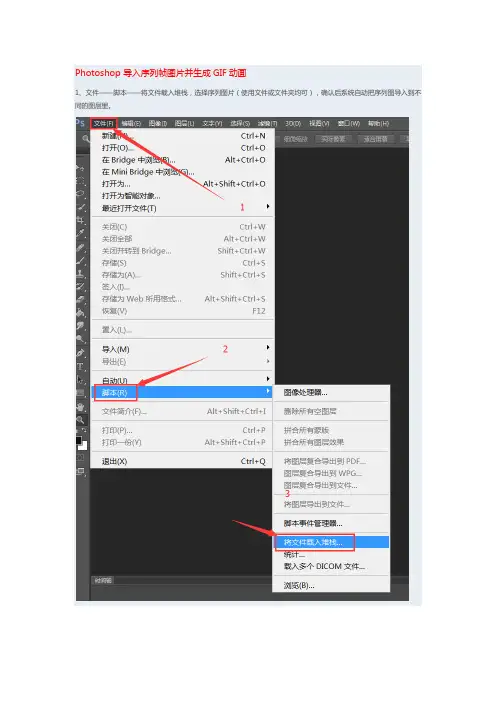496x702 pixels.
Task: Open the 窗口(W) menu
Action: [x=349, y=124]
